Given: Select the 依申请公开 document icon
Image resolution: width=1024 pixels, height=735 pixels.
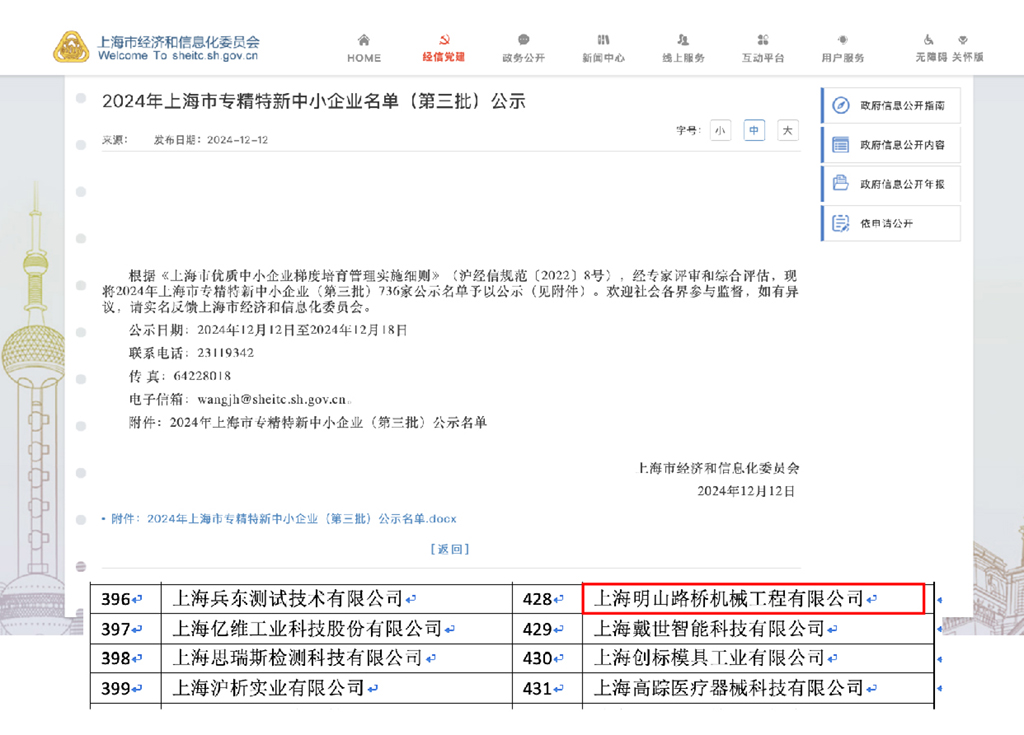Looking at the screenshot, I should tap(838, 223).
